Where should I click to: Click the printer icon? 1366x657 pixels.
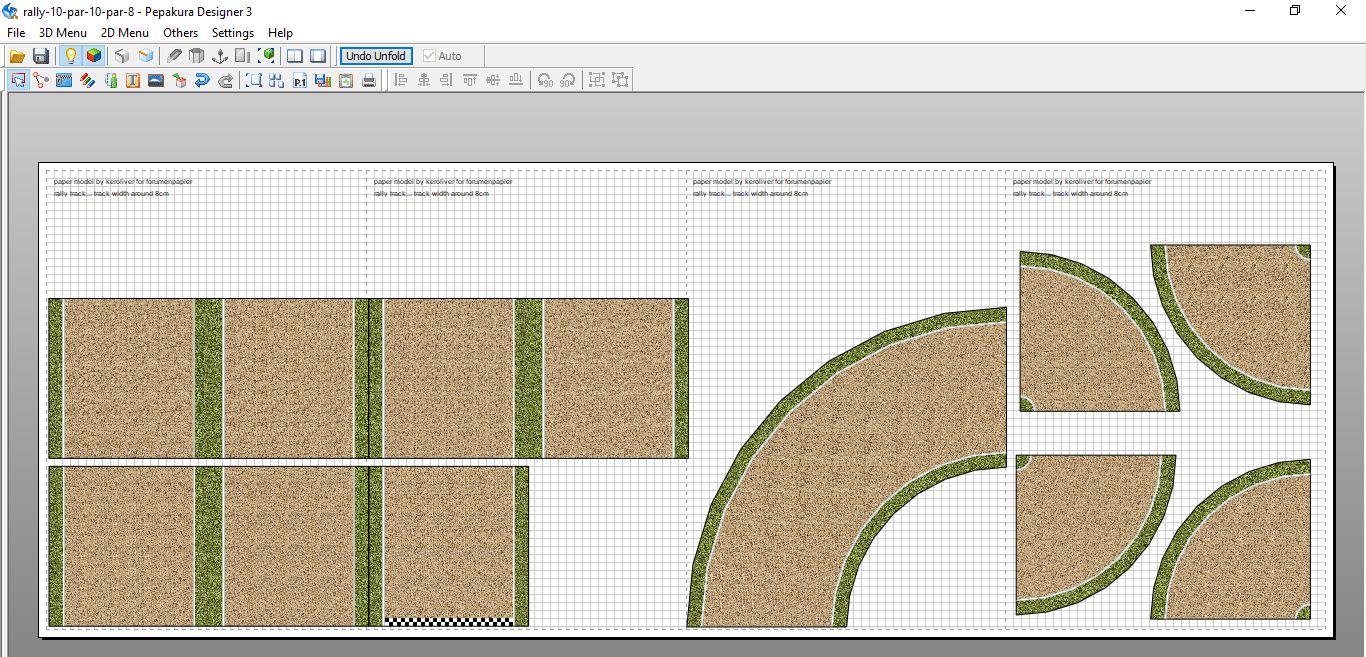click(x=369, y=81)
